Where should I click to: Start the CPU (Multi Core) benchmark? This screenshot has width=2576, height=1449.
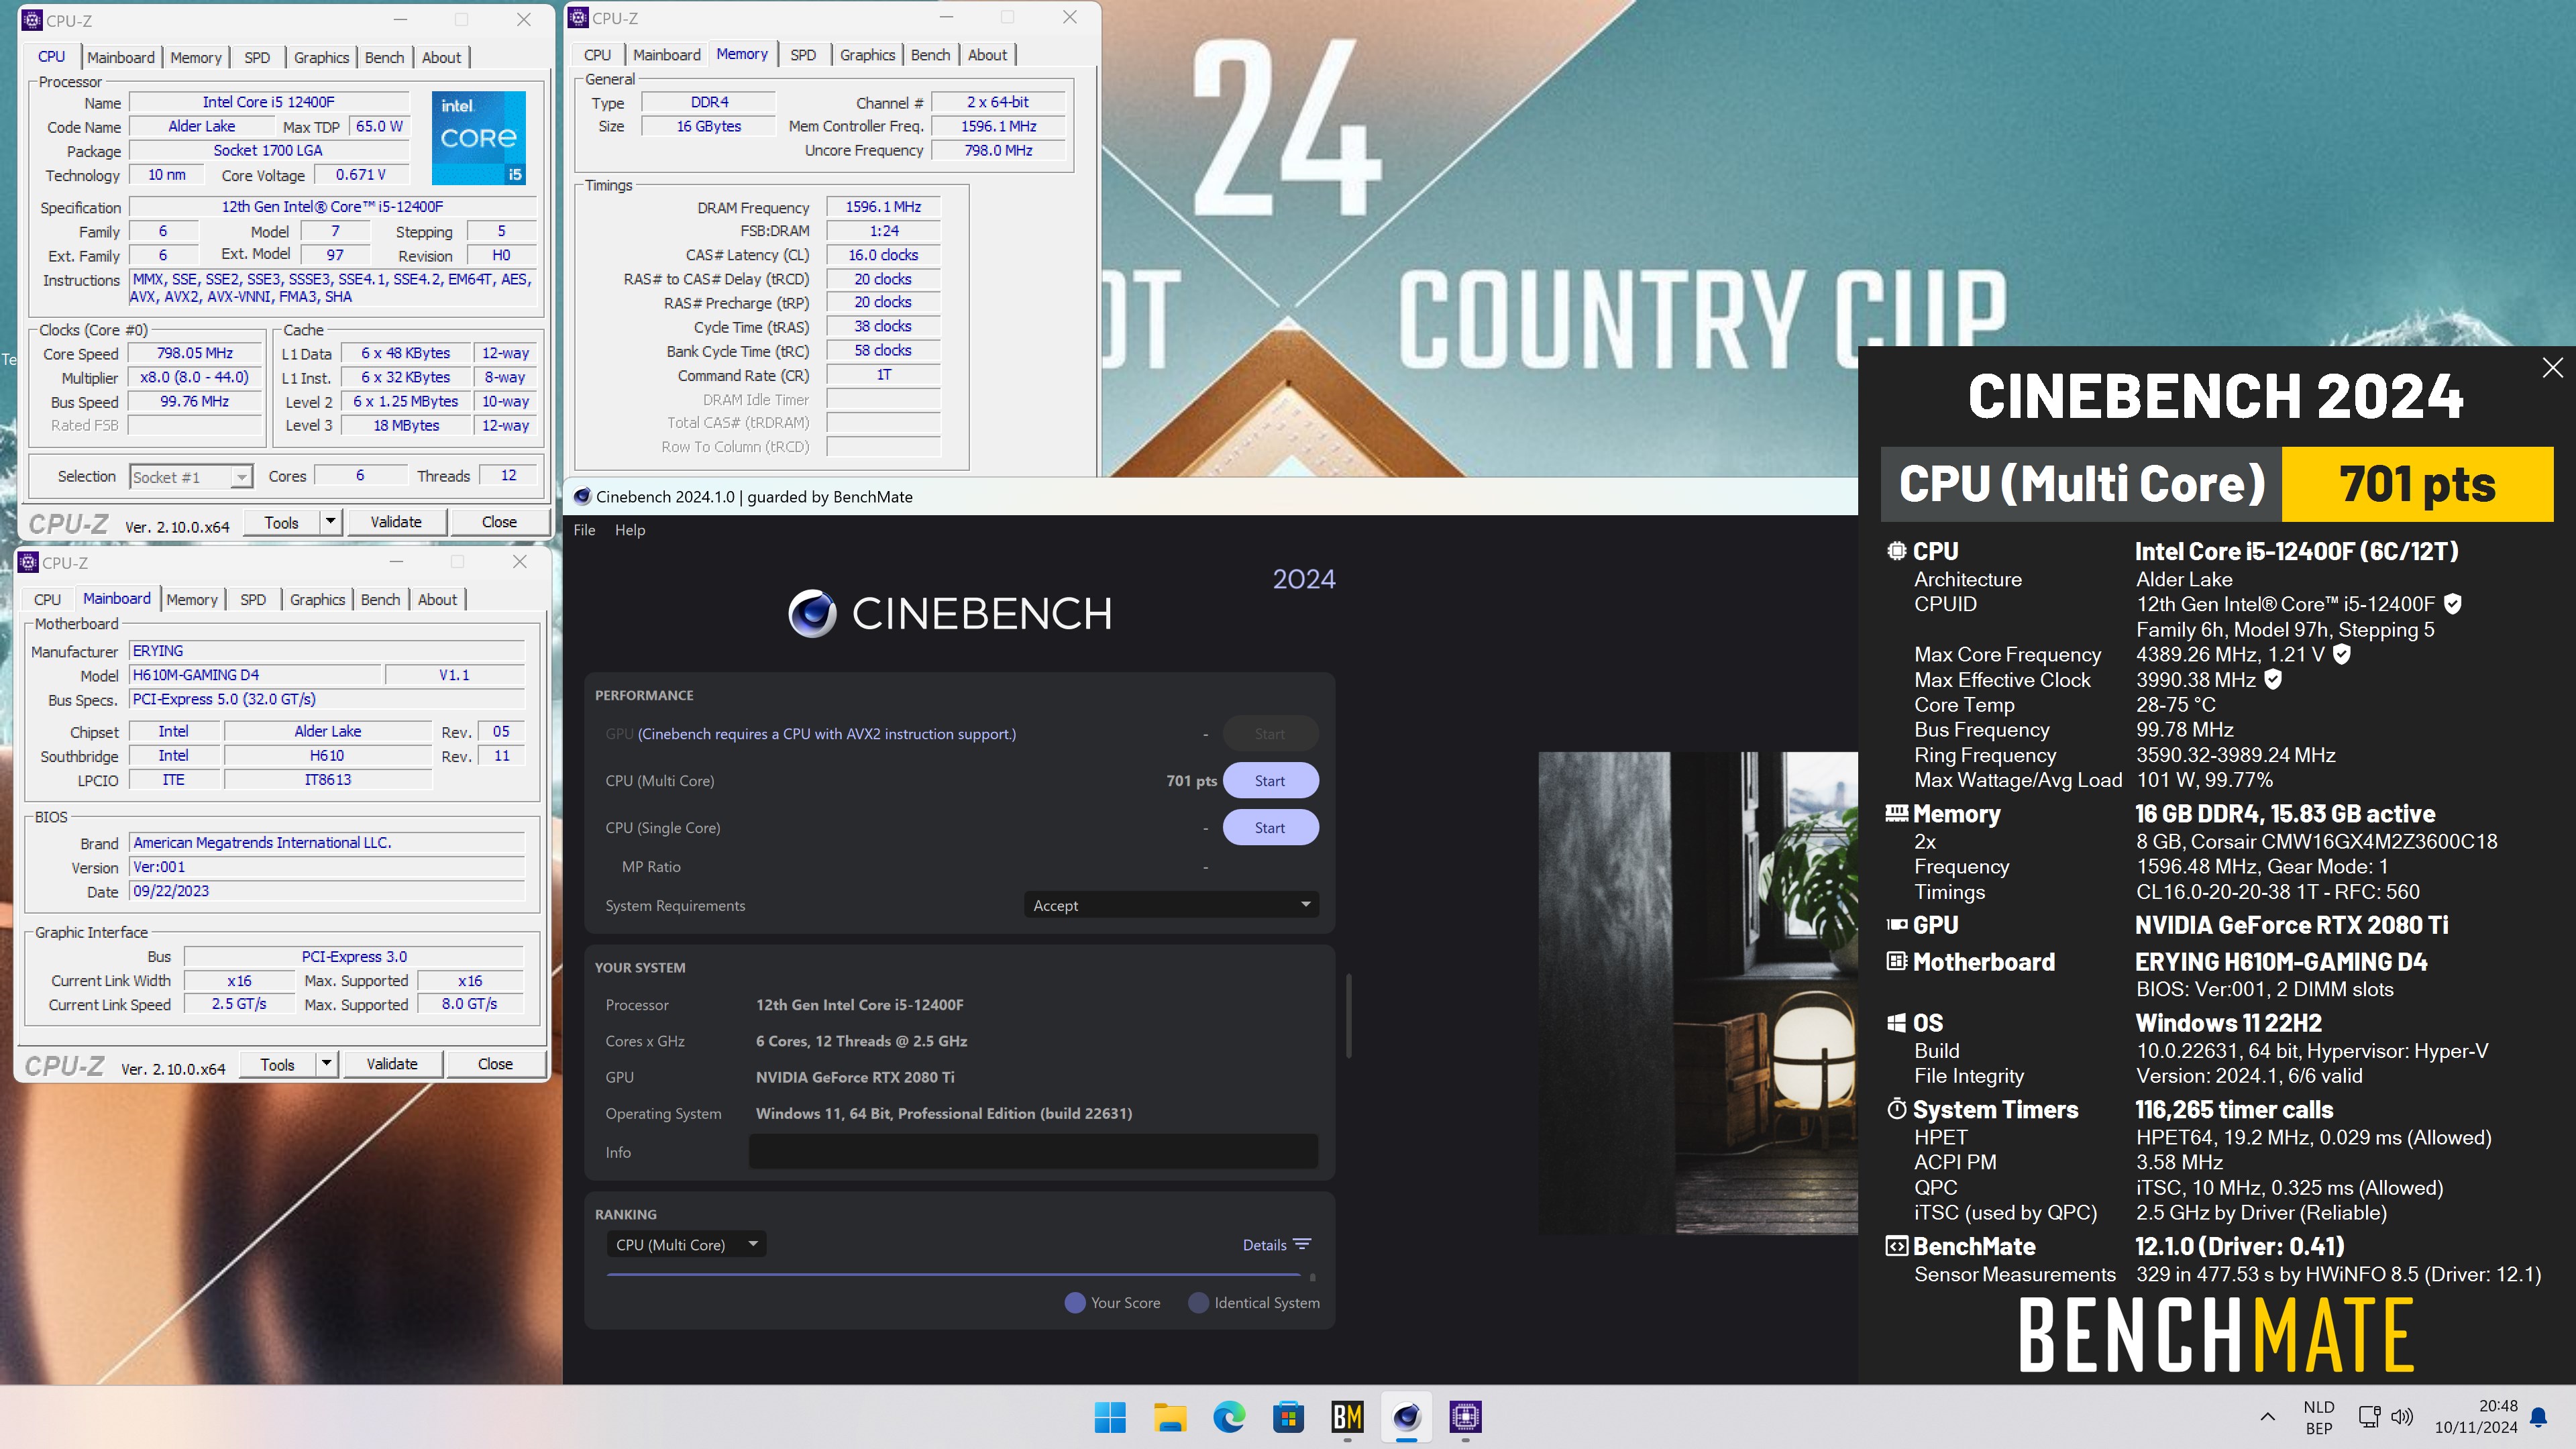point(1270,781)
